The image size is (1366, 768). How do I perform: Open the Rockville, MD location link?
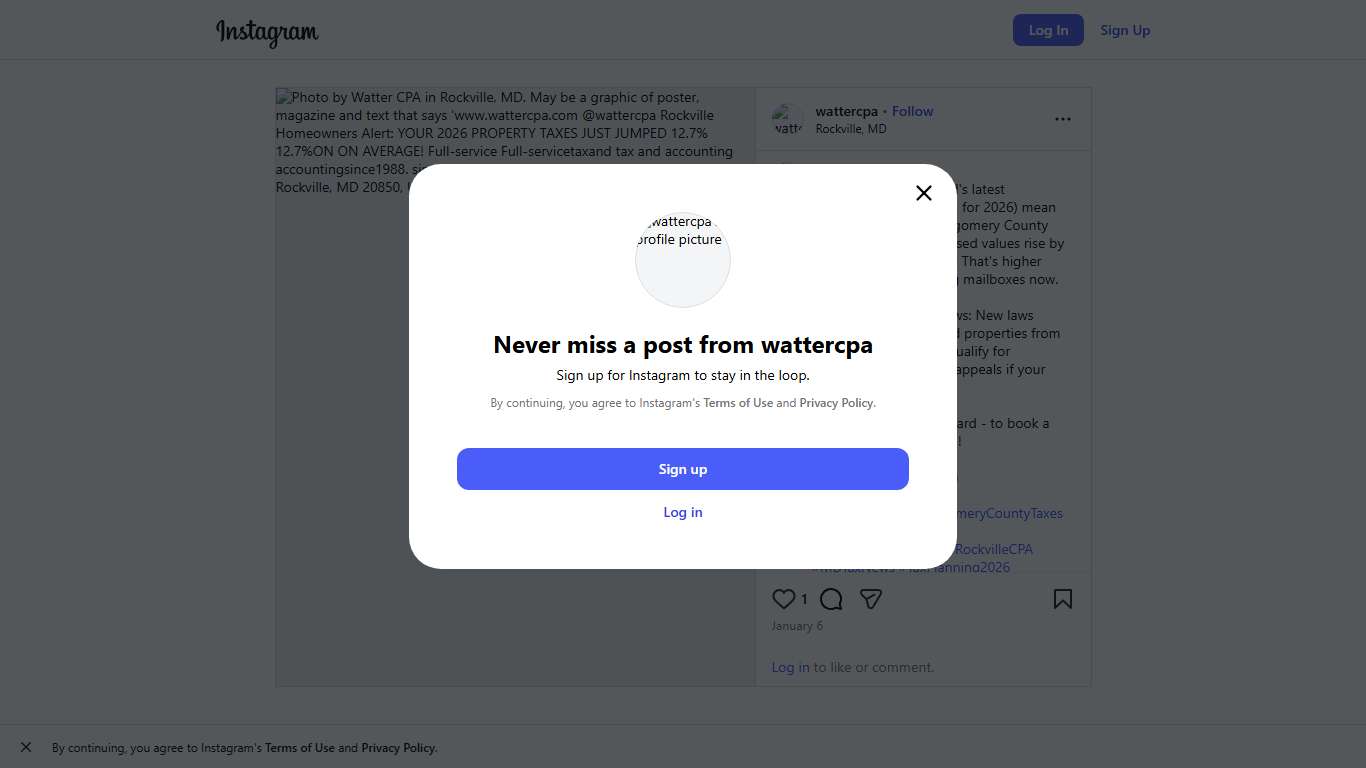click(x=850, y=129)
